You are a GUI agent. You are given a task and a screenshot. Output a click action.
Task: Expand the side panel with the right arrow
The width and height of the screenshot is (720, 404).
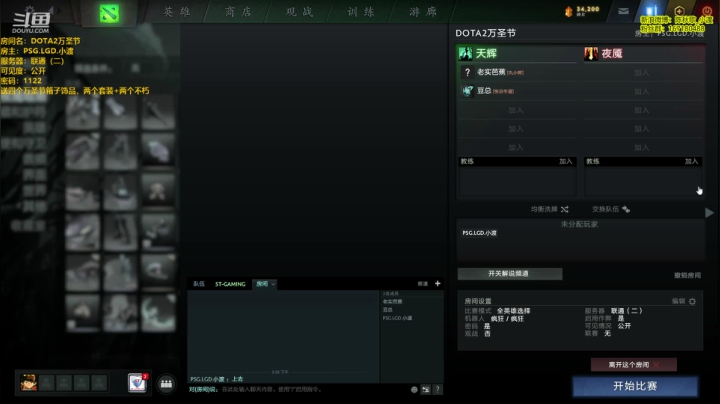click(x=709, y=213)
